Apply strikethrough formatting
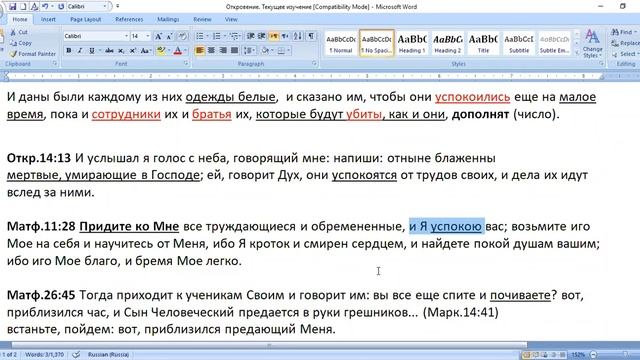The width and height of the screenshot is (640, 360). (x=109, y=51)
